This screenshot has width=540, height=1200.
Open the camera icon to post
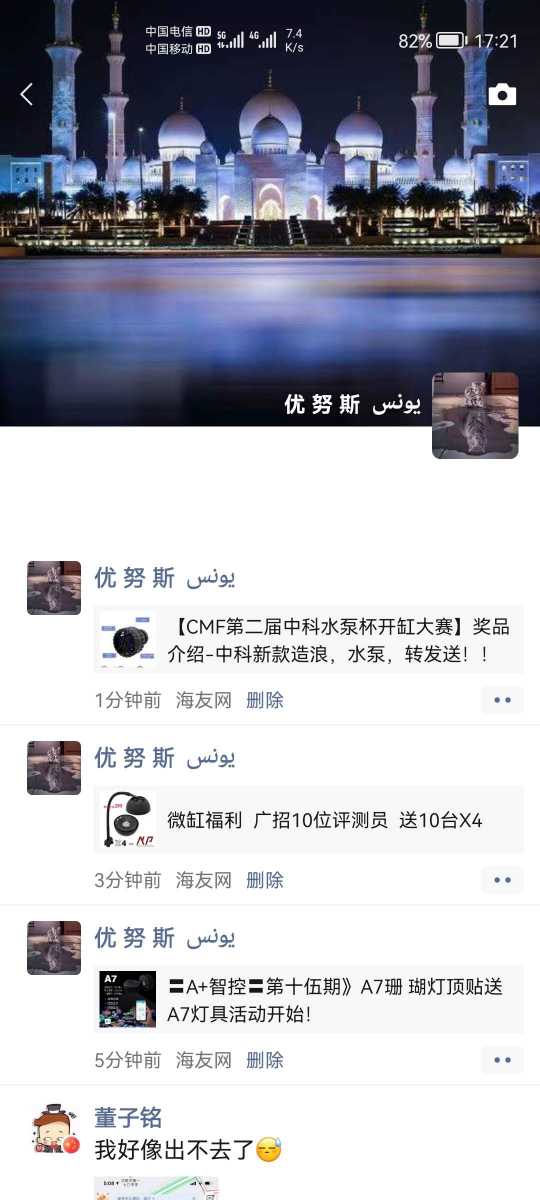click(502, 95)
